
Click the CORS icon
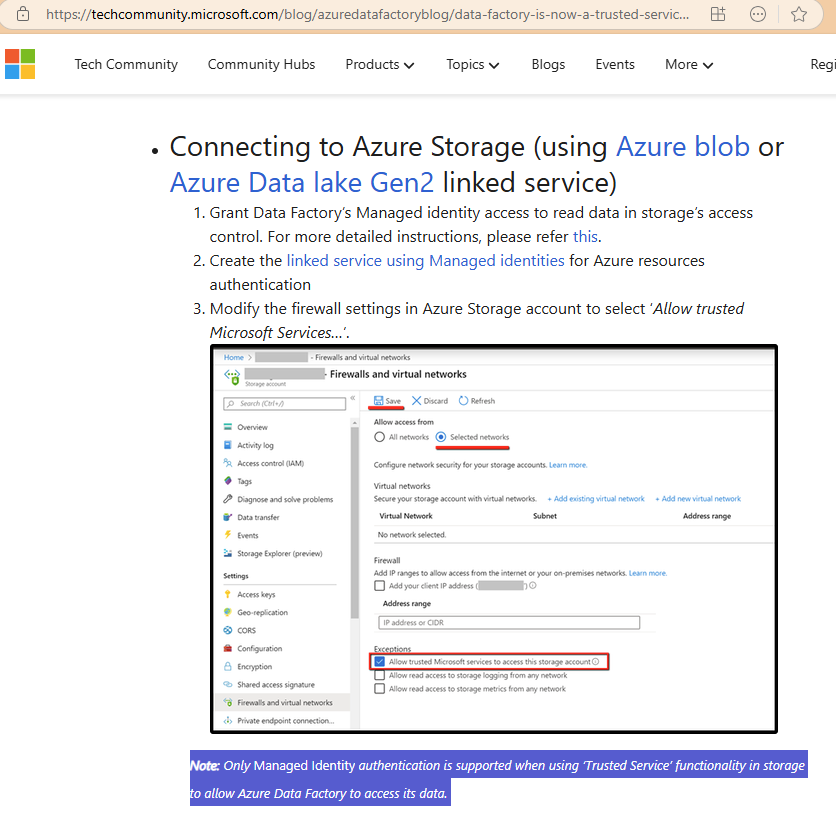228,630
